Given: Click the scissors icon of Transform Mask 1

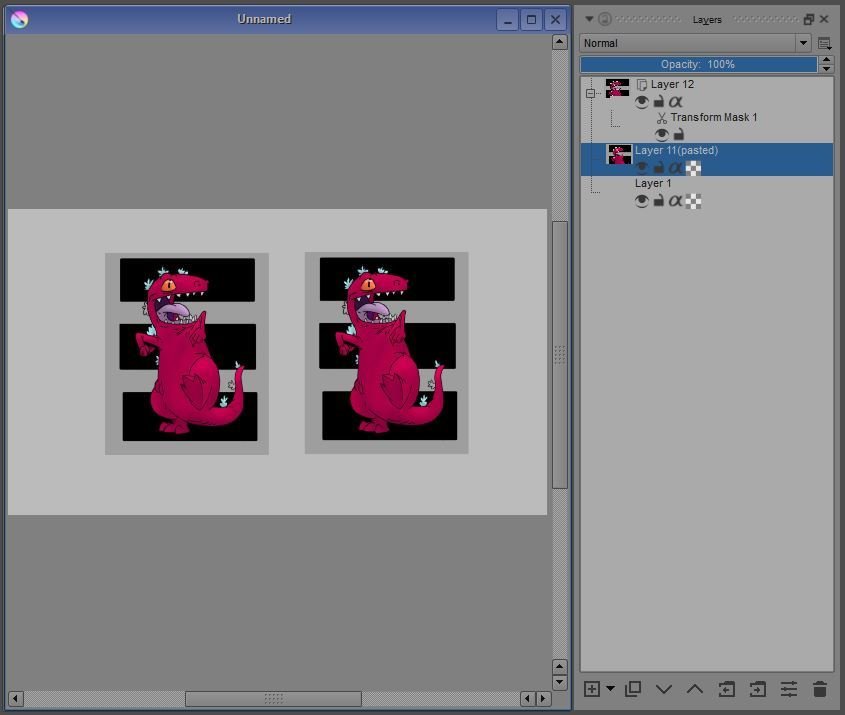Looking at the screenshot, I should coord(662,117).
